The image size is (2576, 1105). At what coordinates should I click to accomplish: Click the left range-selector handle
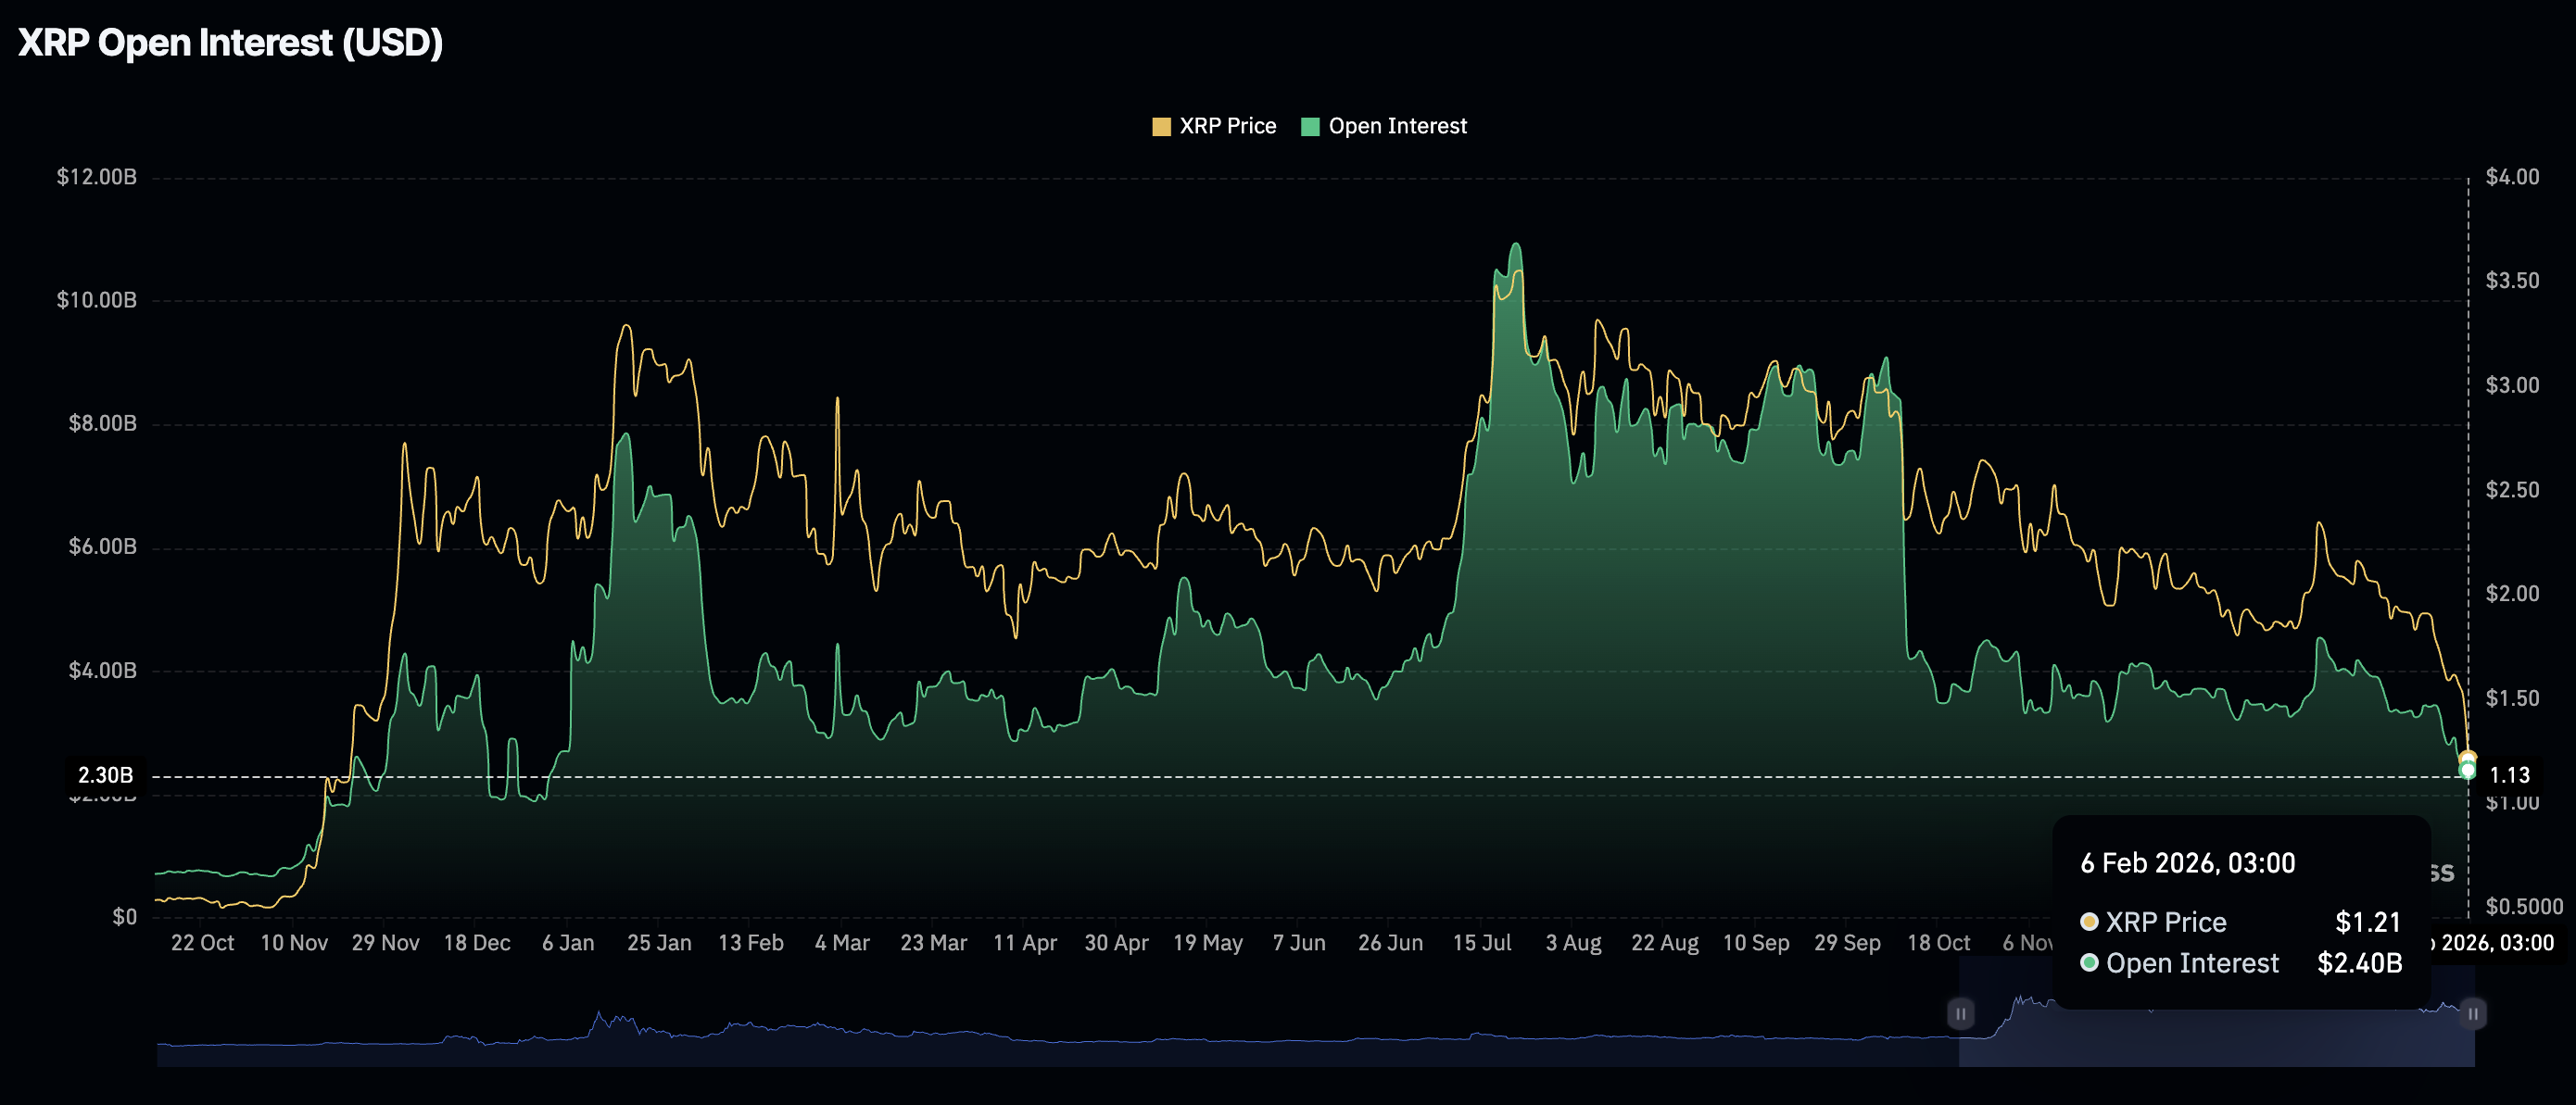(x=1960, y=1013)
